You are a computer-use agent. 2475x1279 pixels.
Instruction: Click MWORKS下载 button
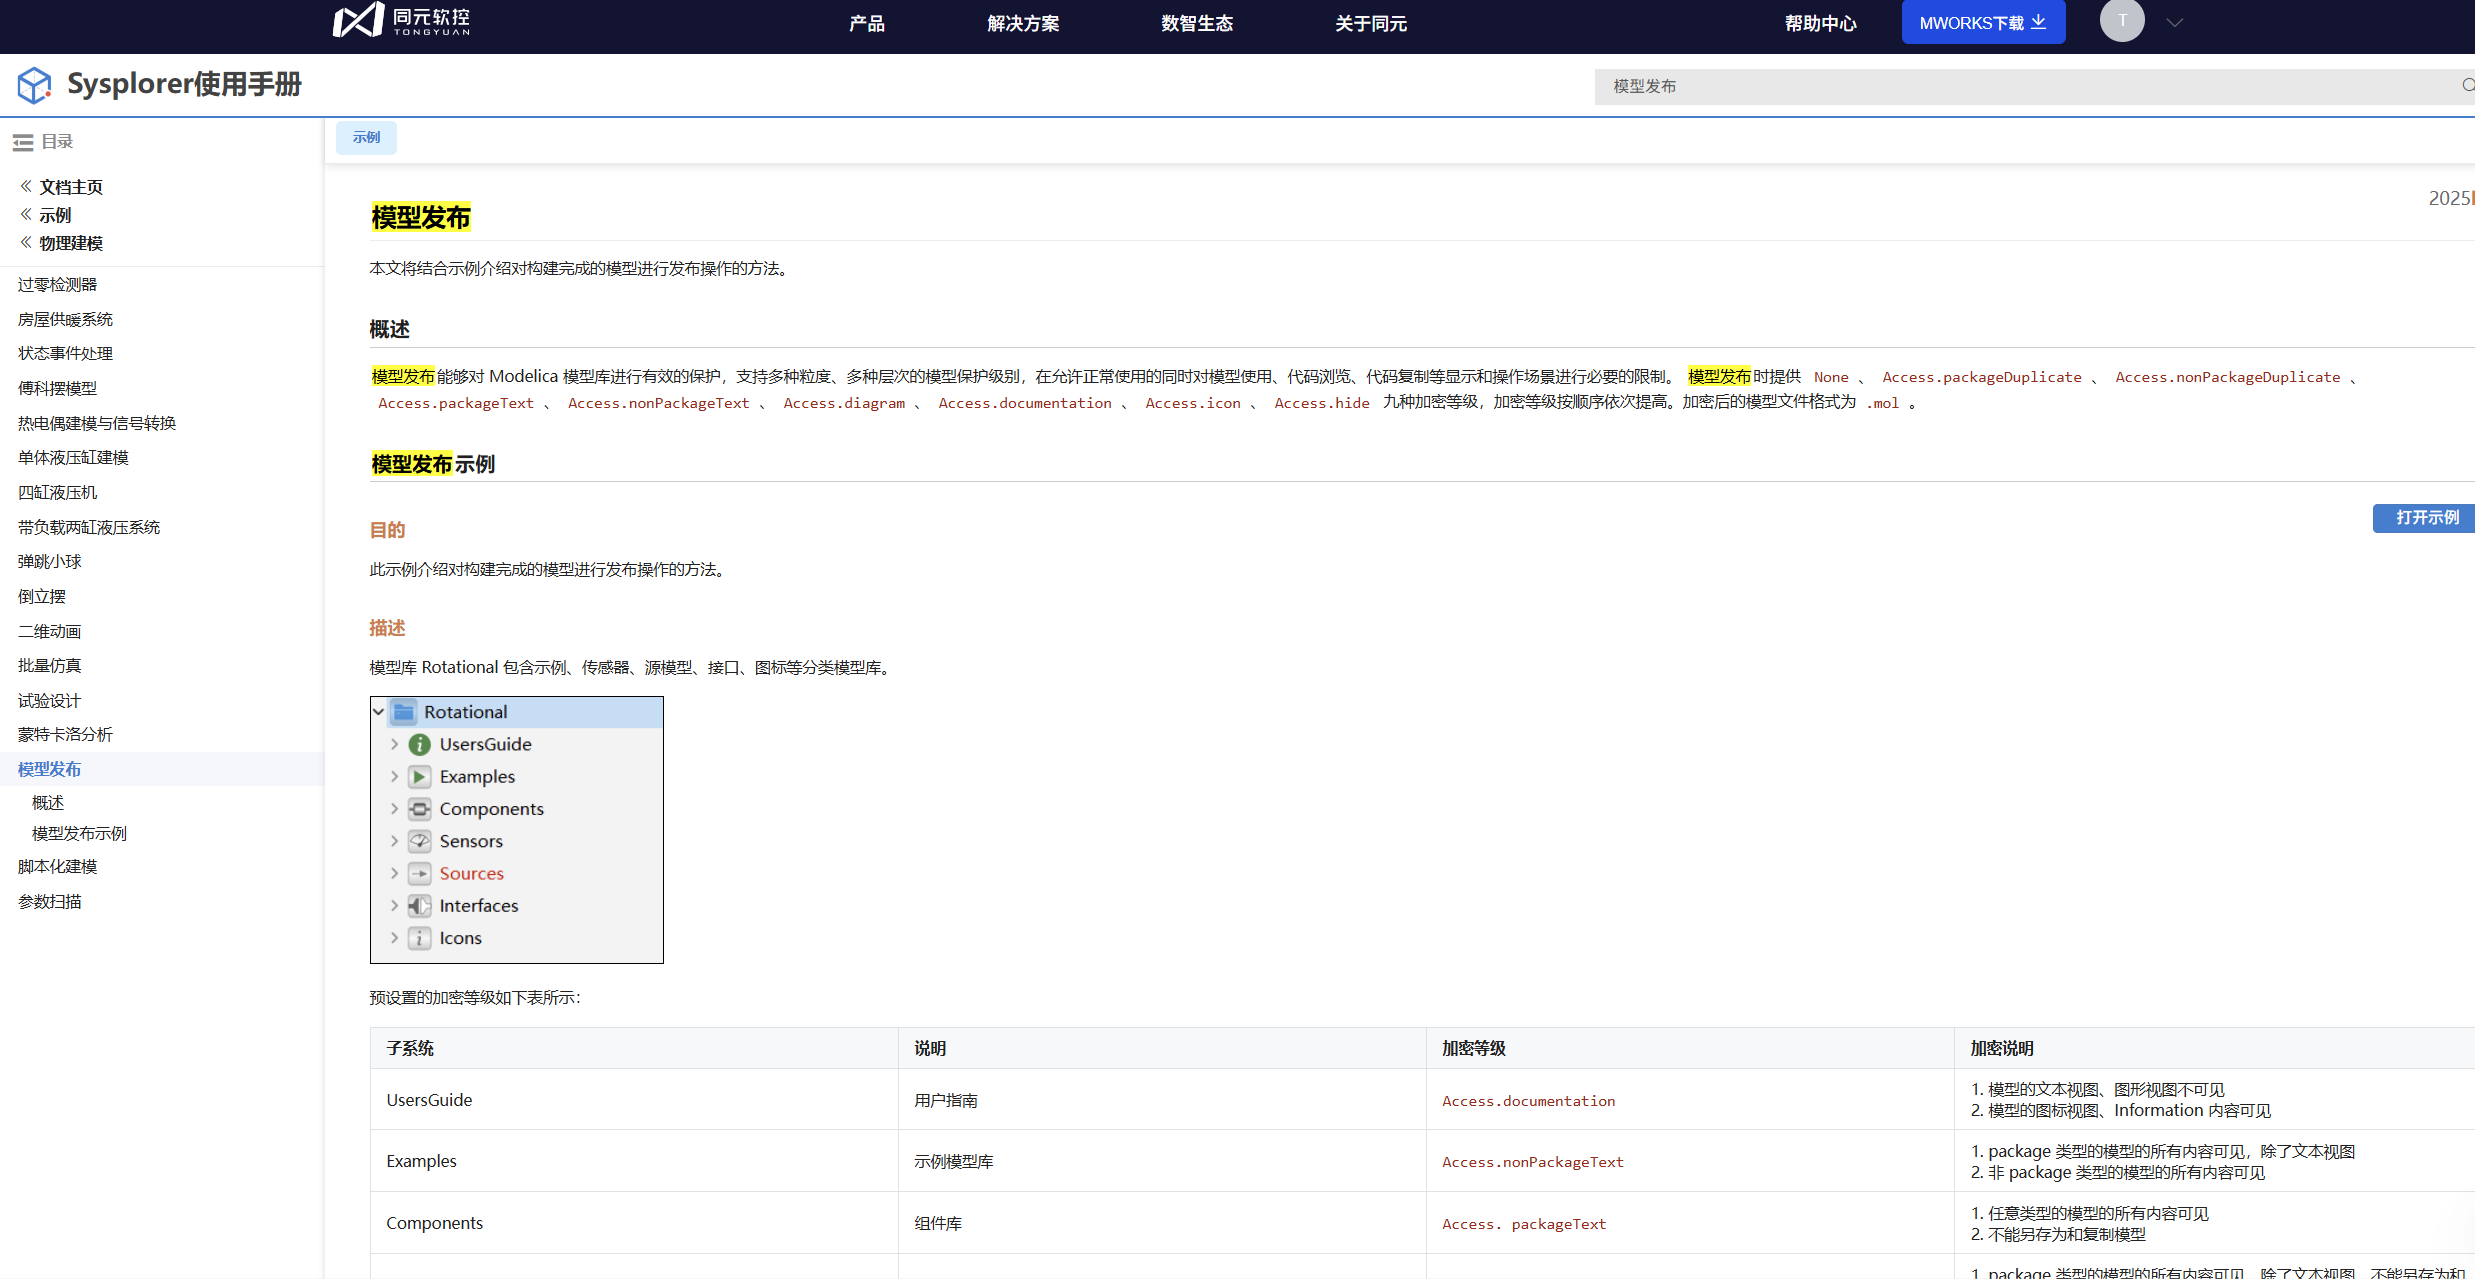[1983, 22]
